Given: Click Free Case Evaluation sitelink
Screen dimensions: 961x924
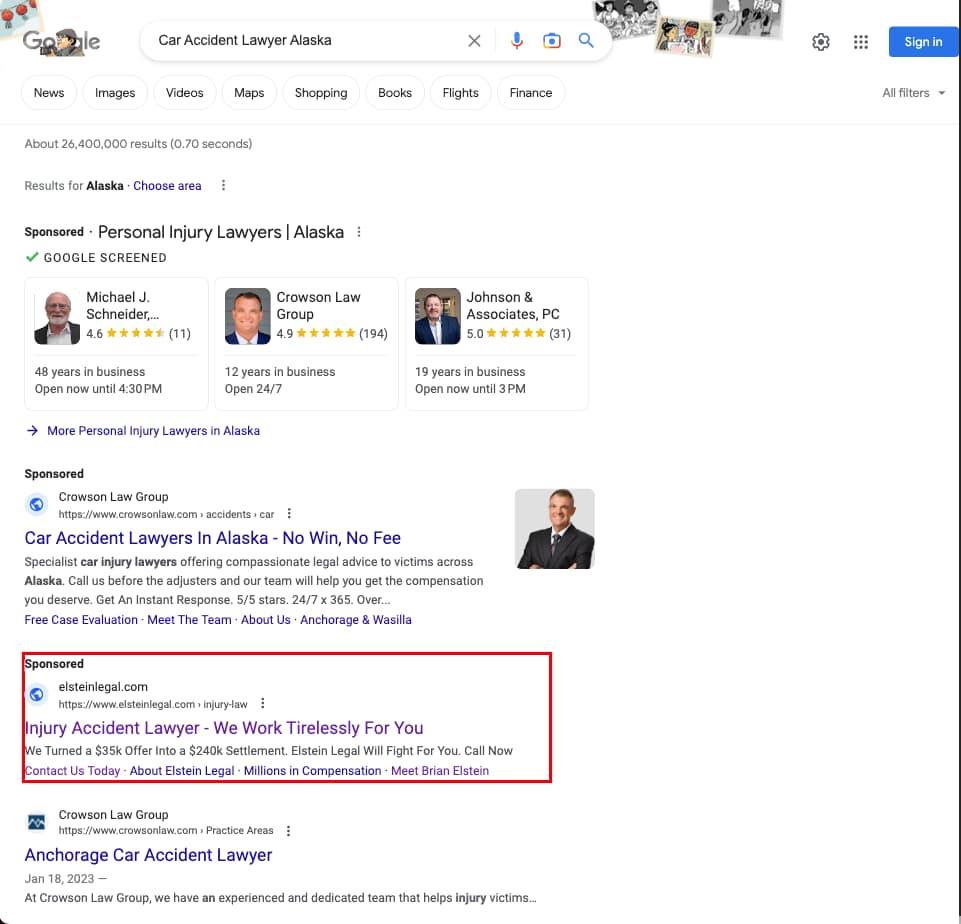Looking at the screenshot, I should click(x=81, y=620).
